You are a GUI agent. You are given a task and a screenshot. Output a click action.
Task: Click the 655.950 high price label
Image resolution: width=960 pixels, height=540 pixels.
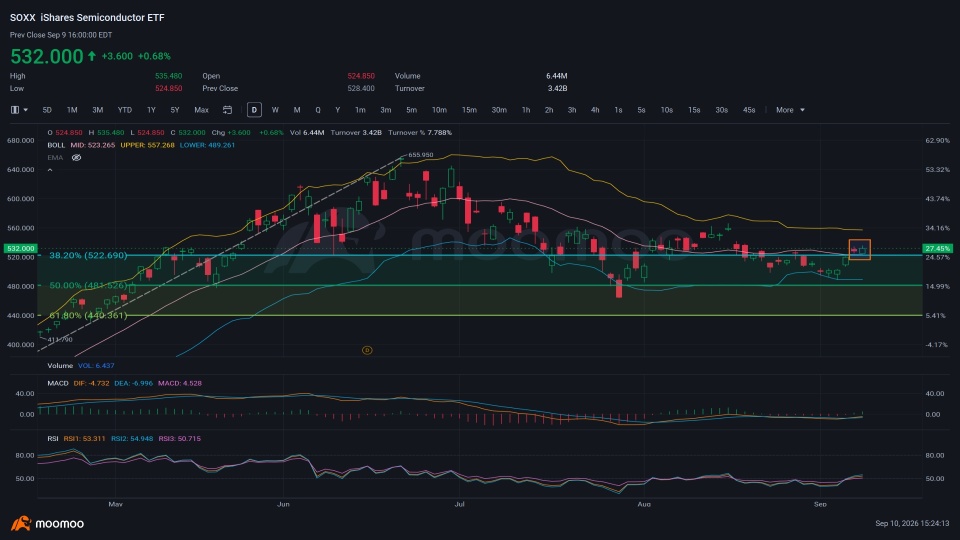pyautogui.click(x=421, y=155)
